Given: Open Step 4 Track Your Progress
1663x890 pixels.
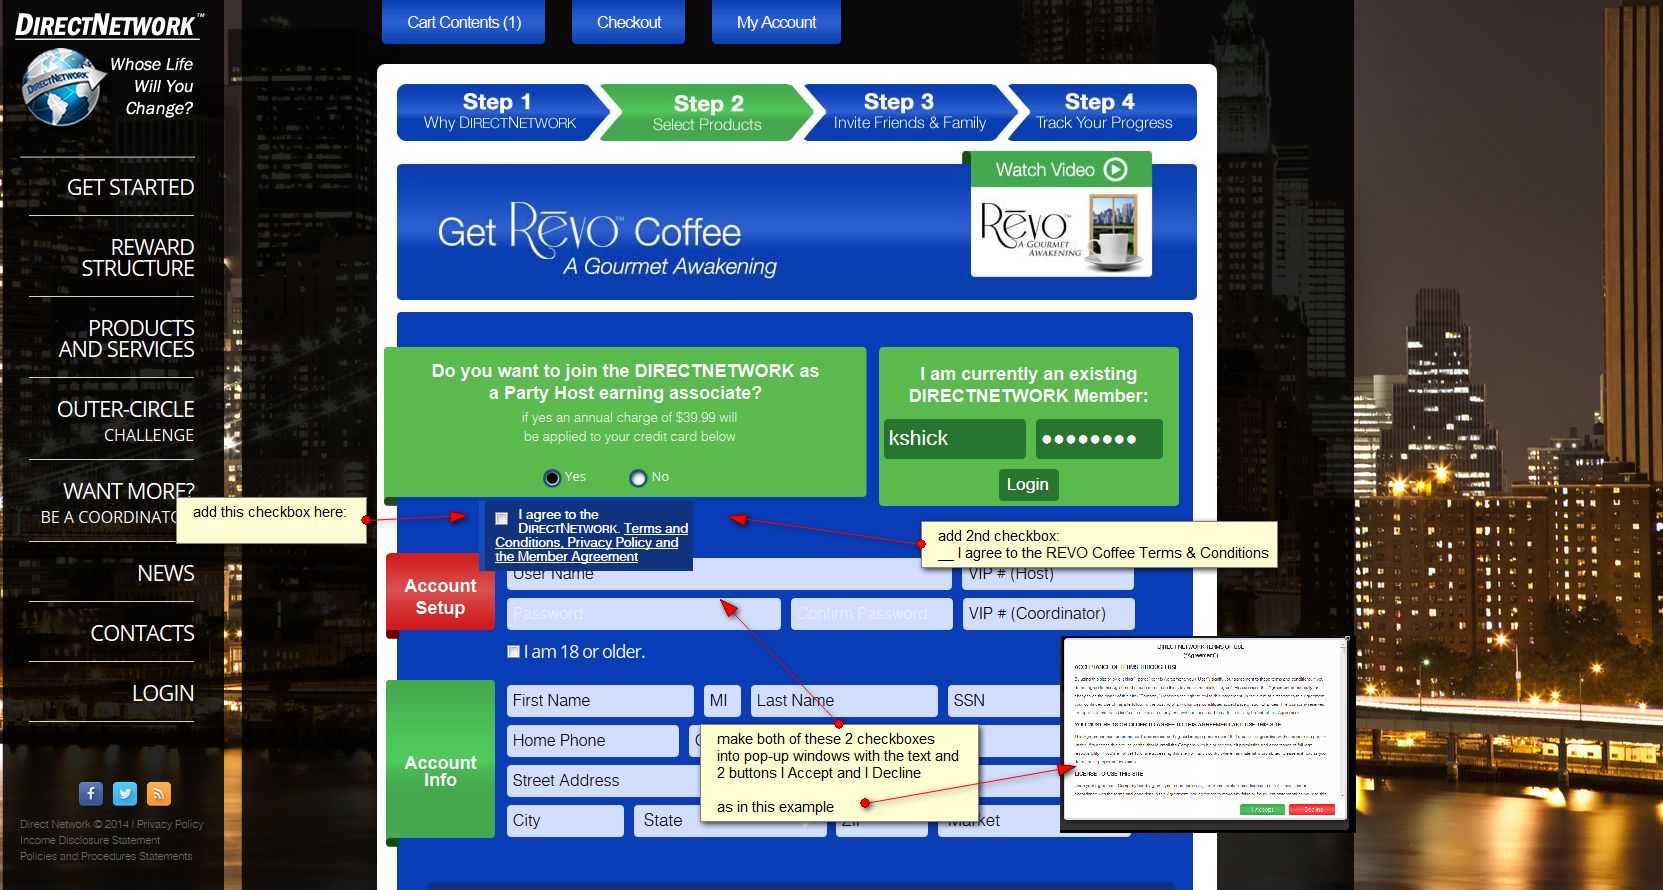Looking at the screenshot, I should (x=1103, y=111).
